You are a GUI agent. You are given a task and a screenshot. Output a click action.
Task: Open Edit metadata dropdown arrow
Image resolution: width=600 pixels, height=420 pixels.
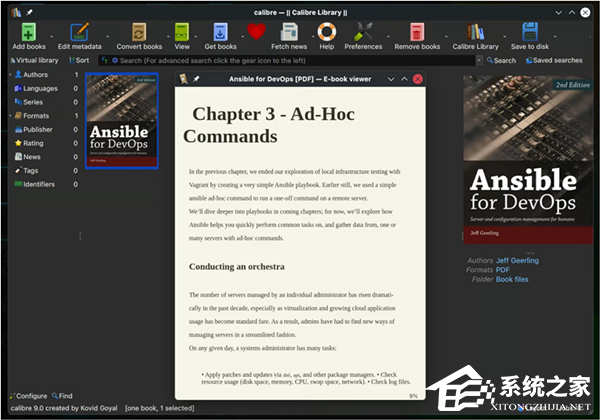point(108,37)
